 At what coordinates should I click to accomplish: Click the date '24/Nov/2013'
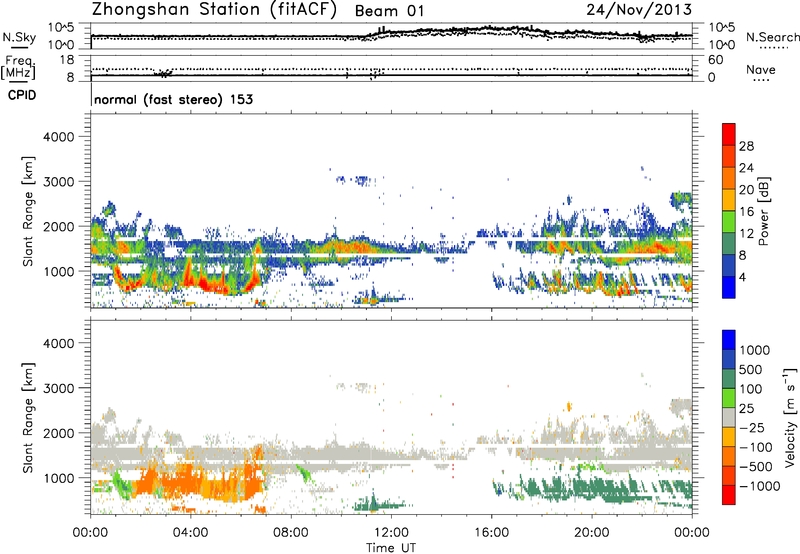click(x=639, y=9)
